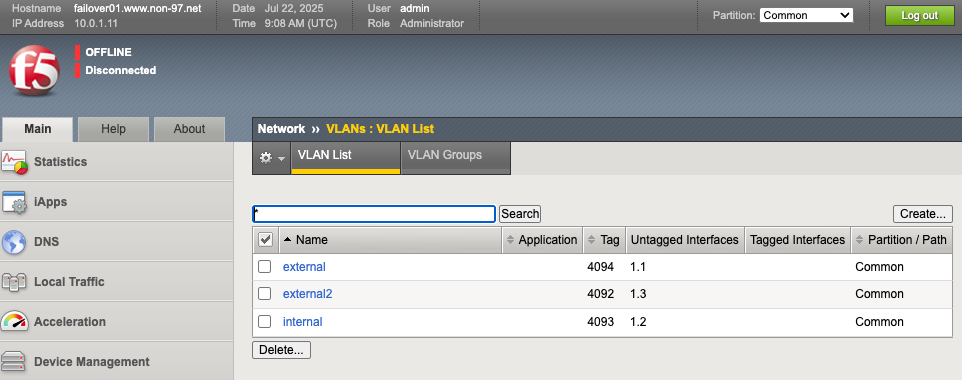Open the external VLAN link
This screenshot has width=962, height=380.
tap(304, 267)
